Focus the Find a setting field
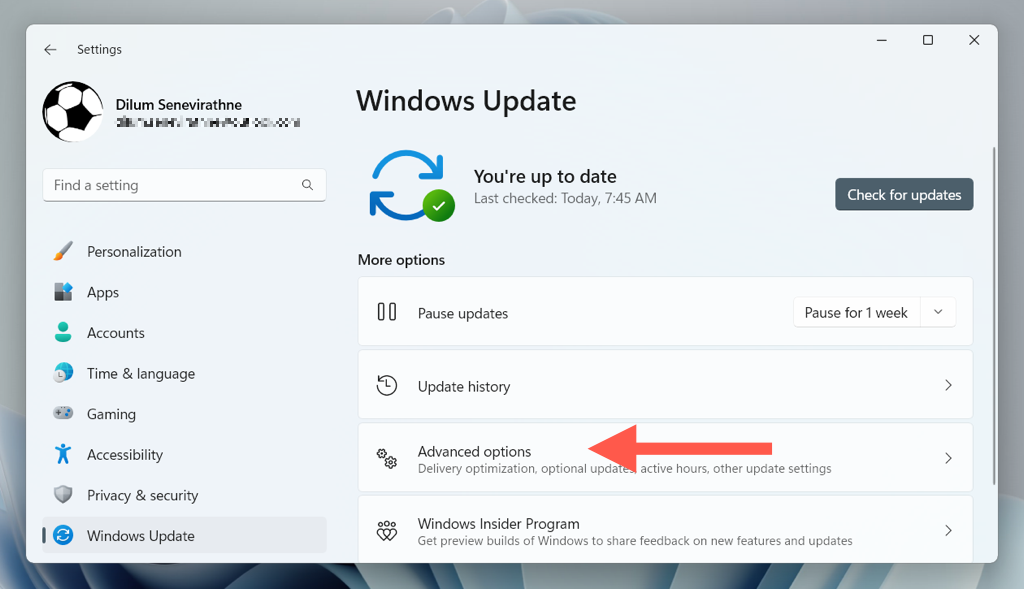Image resolution: width=1024 pixels, height=589 pixels. 184,185
